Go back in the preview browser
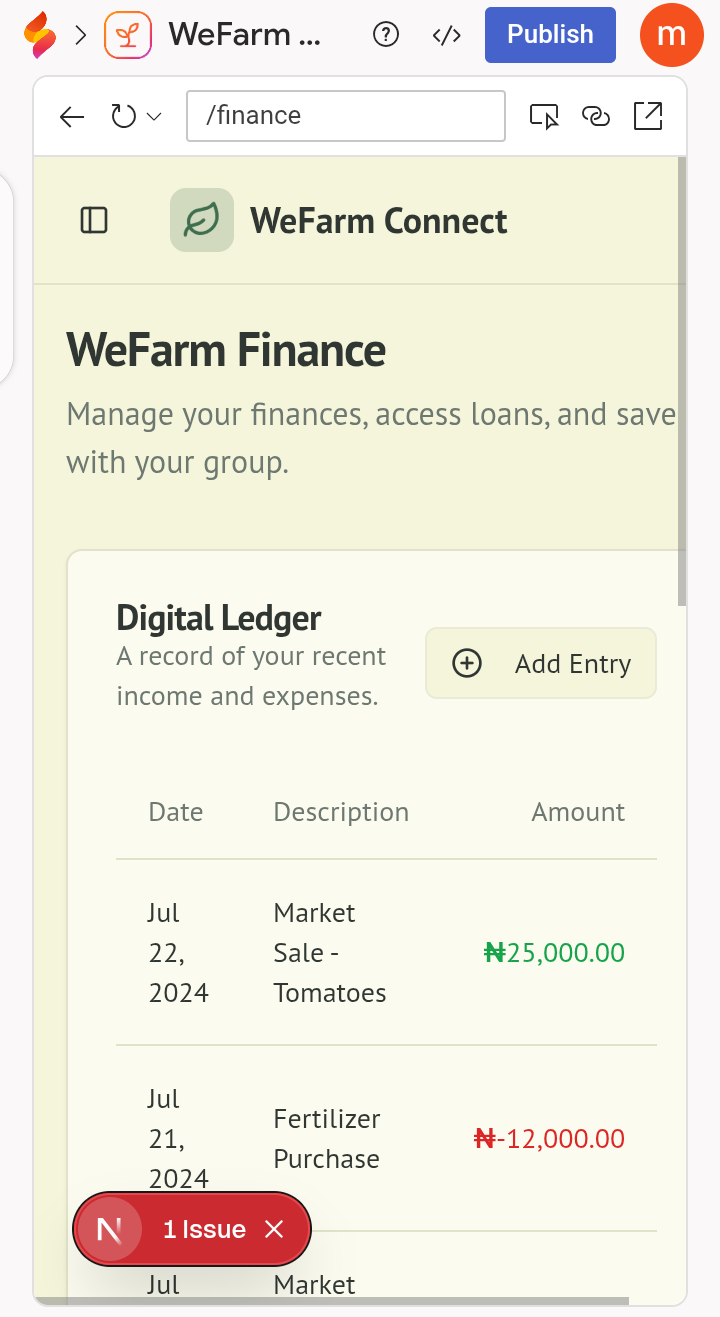Screen dimensions: 720x1317 tap(72, 117)
